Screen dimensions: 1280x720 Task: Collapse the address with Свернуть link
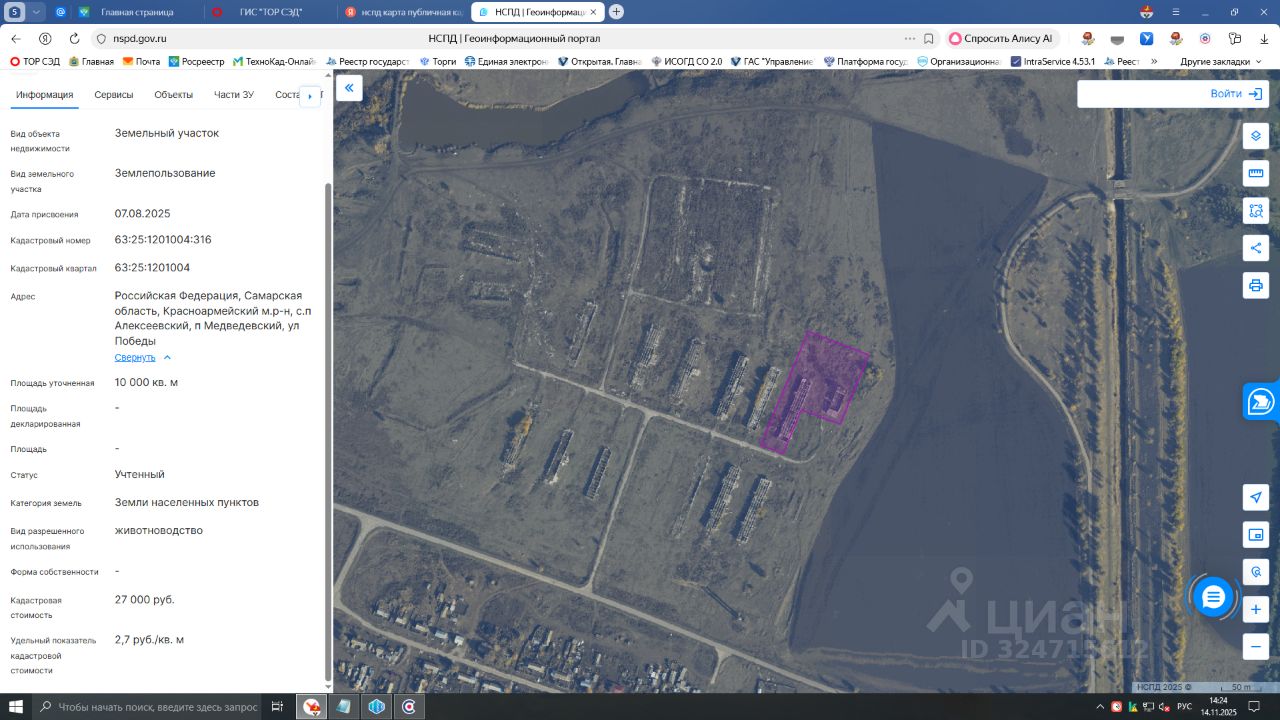coord(143,357)
